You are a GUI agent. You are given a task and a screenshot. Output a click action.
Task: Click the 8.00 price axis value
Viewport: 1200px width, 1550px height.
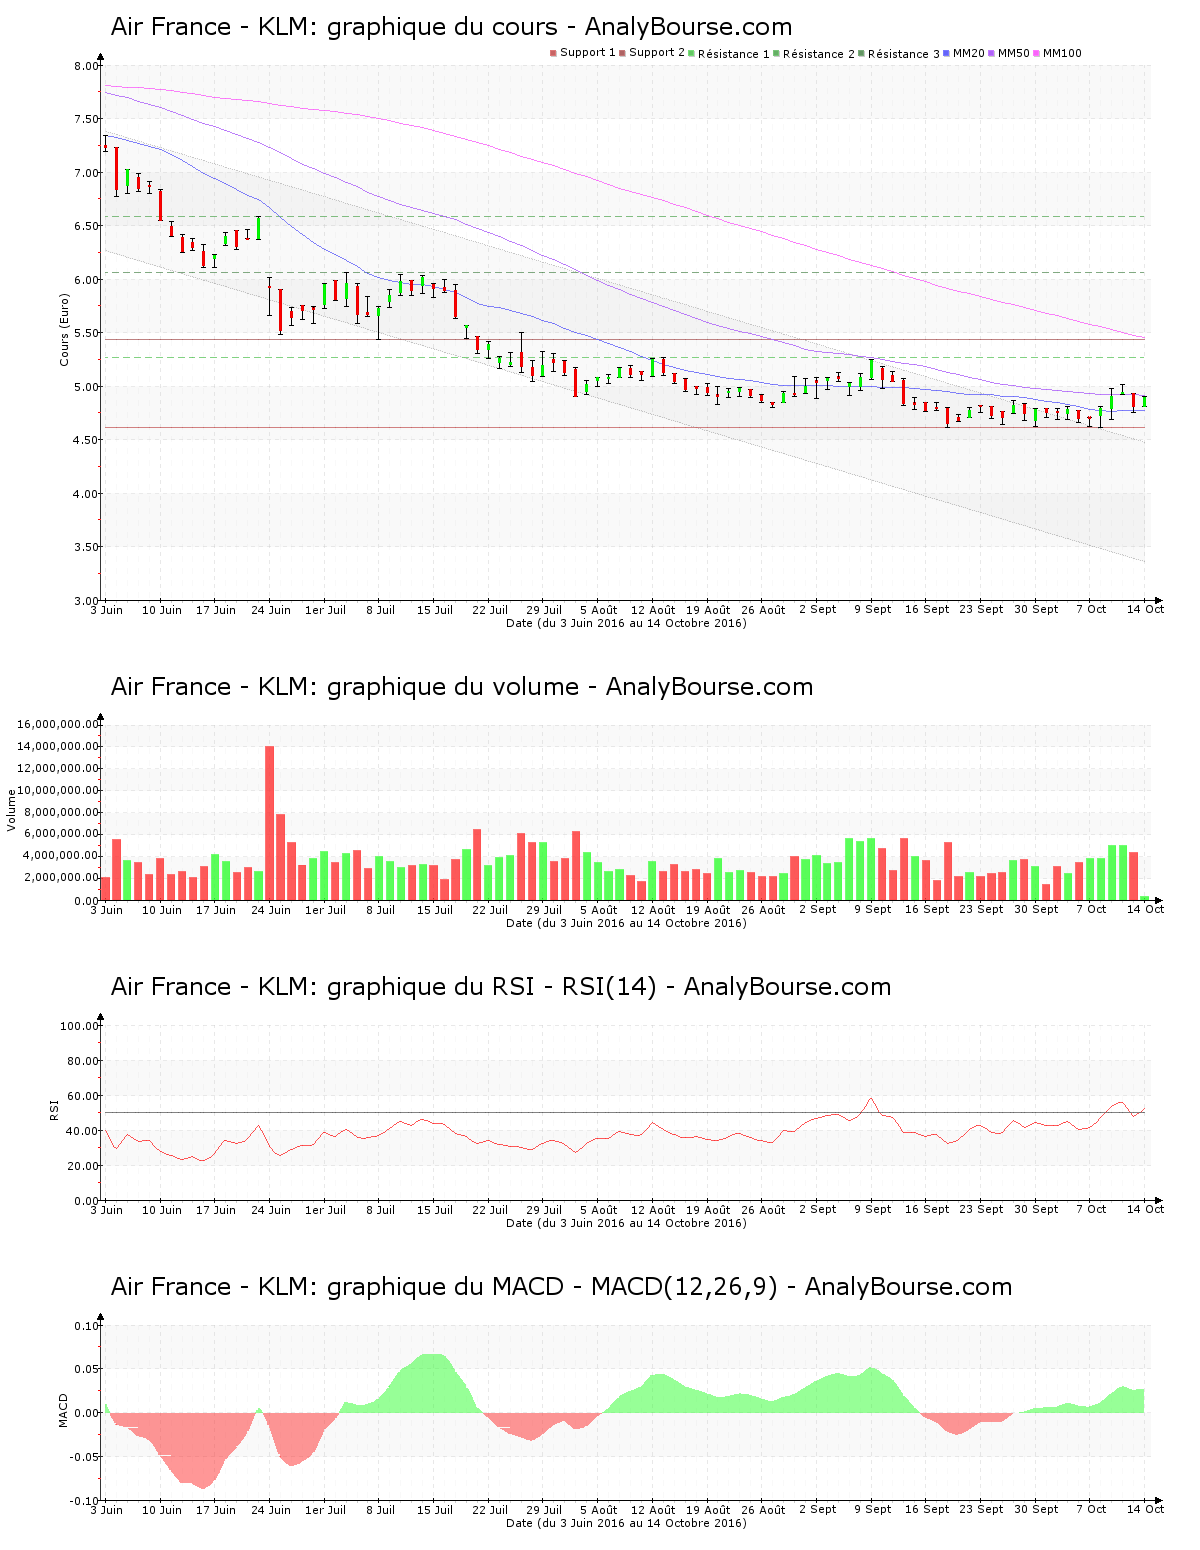tap(85, 67)
